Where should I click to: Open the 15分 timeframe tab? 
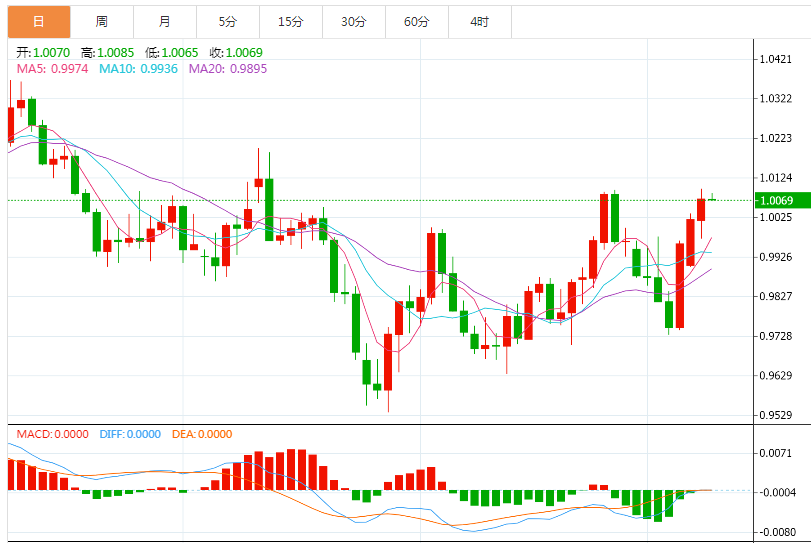point(291,22)
